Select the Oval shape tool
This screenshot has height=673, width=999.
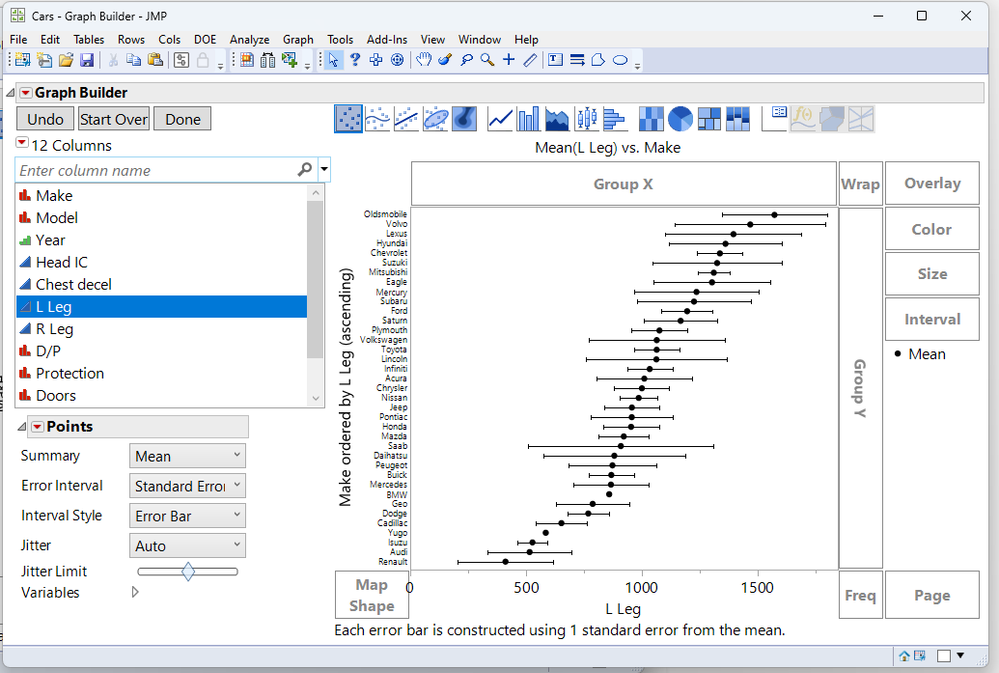[620, 61]
